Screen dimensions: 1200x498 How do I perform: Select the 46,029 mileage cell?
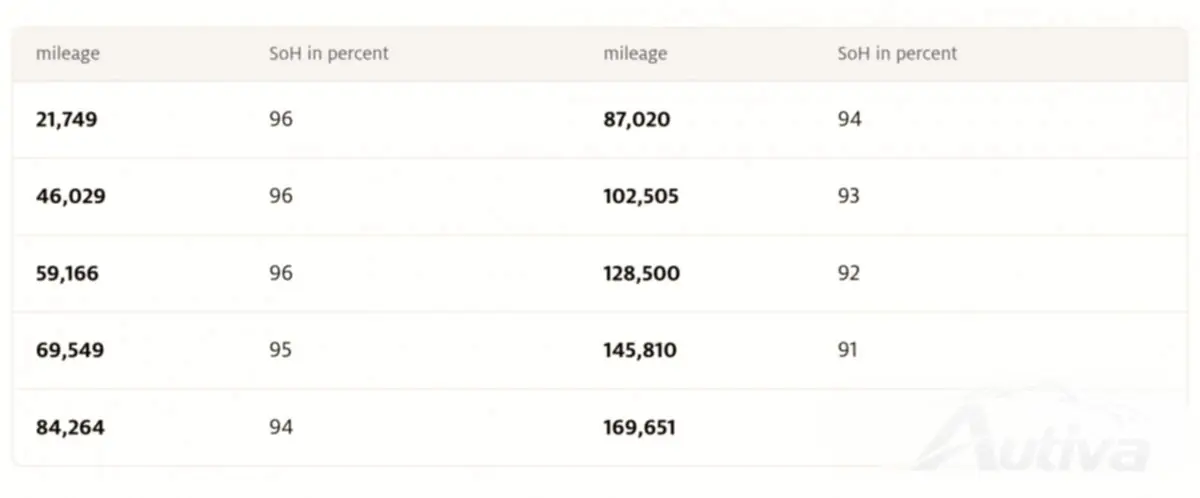point(70,197)
